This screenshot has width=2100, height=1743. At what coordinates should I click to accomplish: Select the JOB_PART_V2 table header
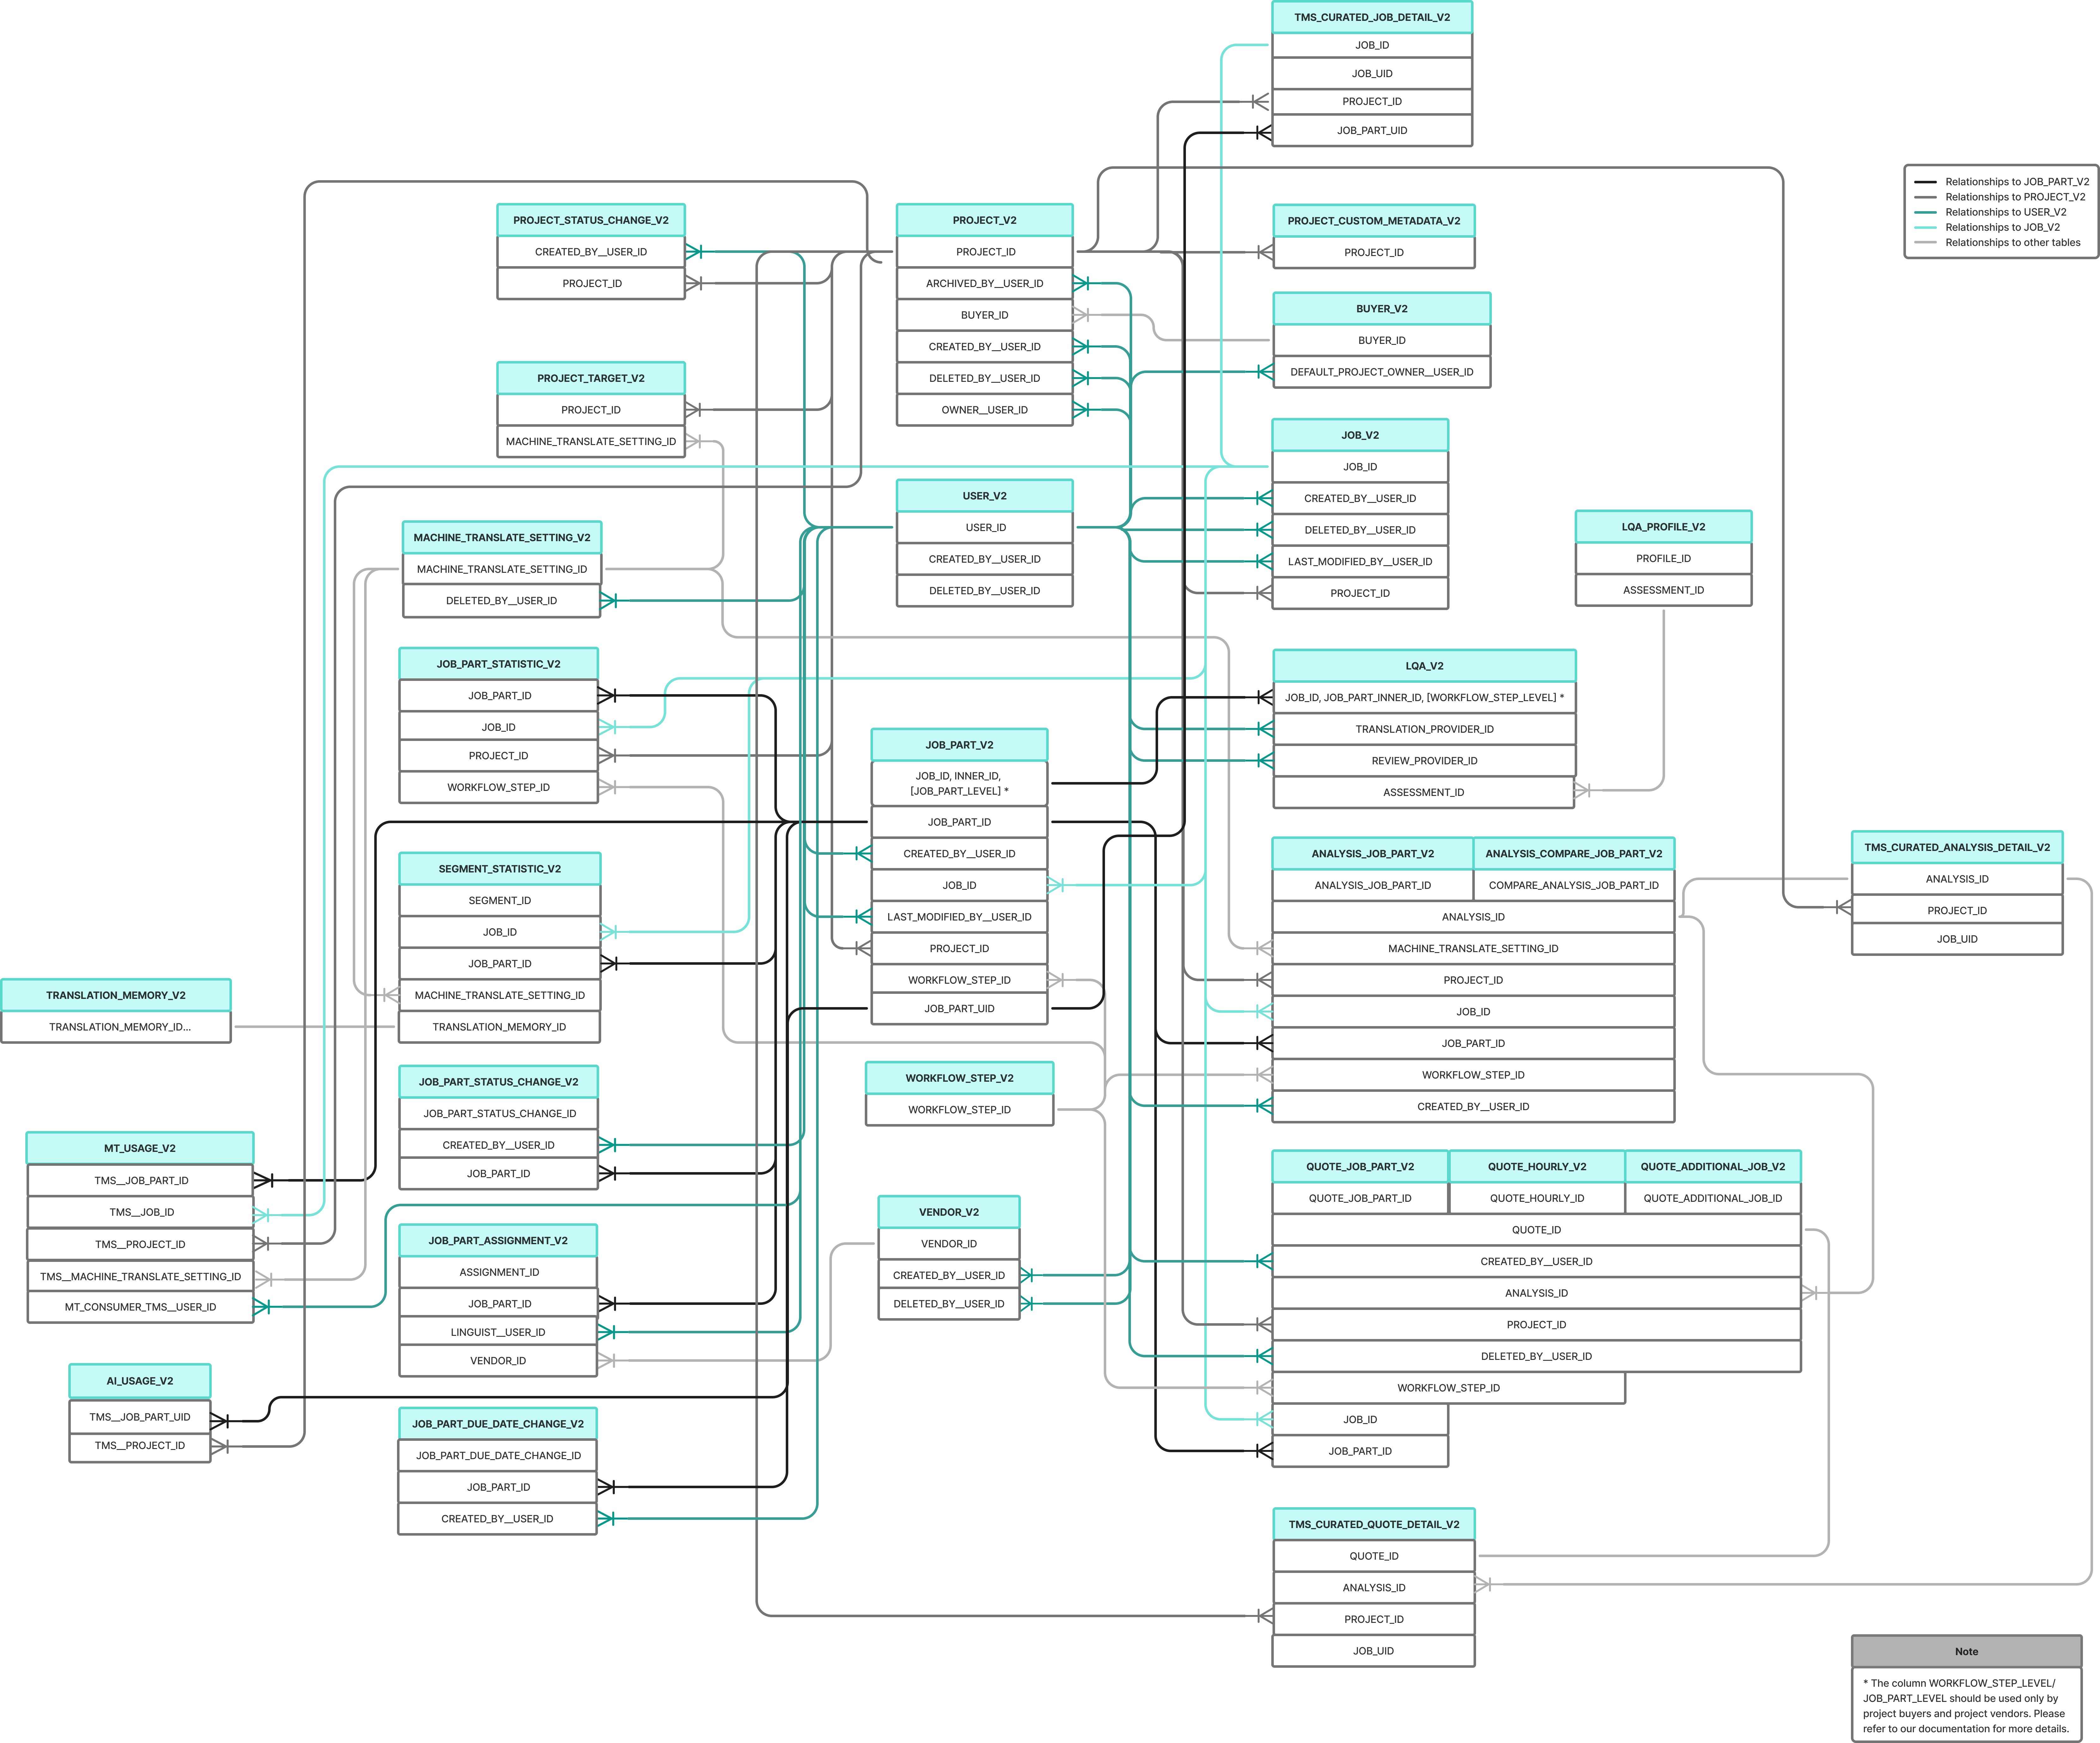959,745
